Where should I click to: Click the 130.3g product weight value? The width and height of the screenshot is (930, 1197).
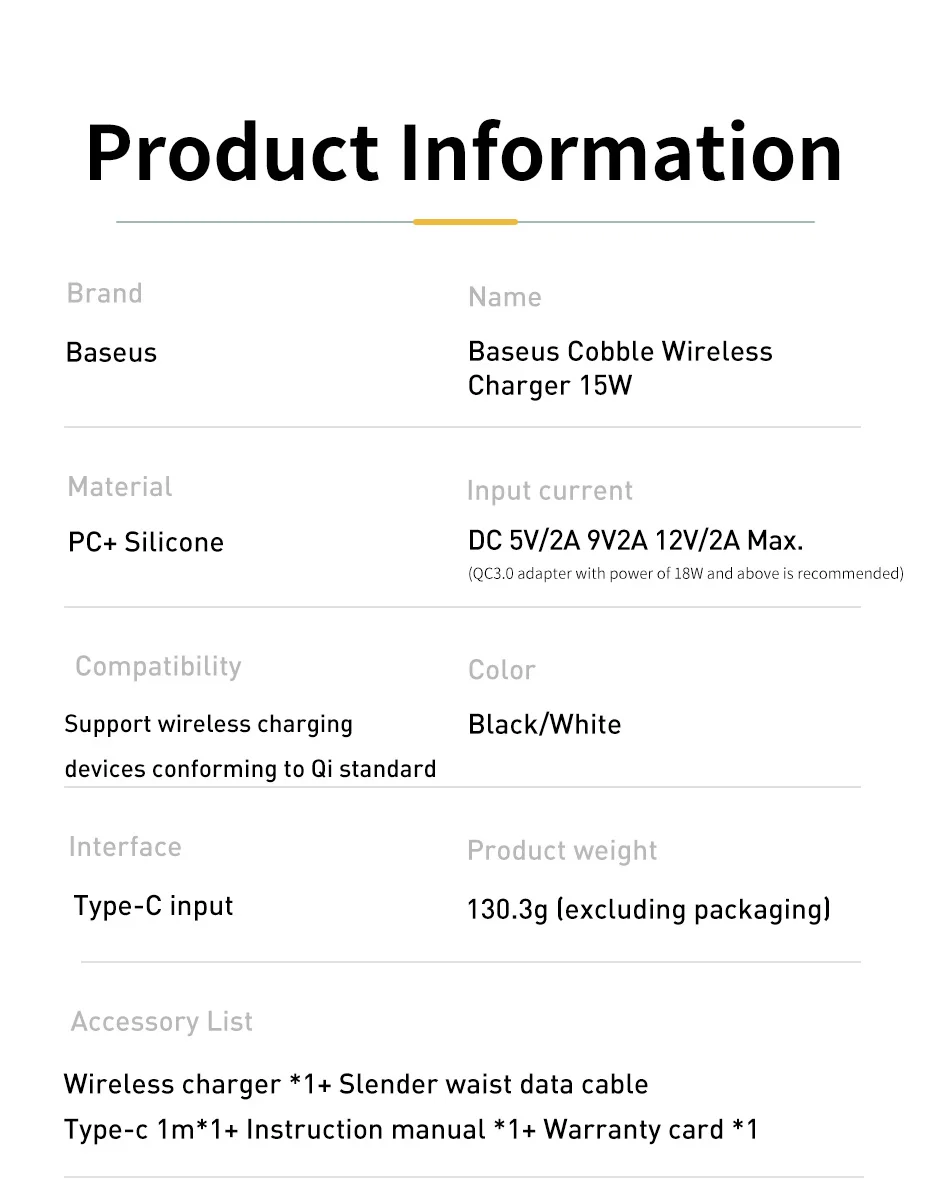(x=649, y=909)
